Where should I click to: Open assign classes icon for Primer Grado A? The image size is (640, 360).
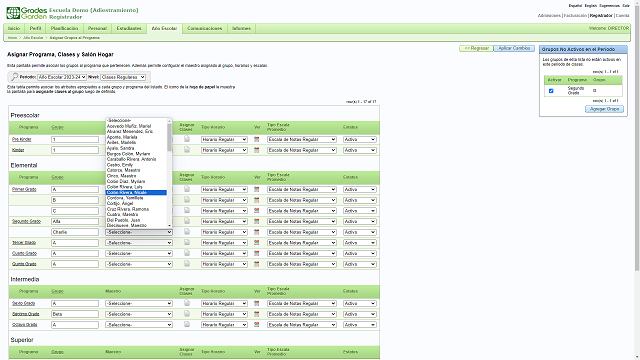point(187,189)
